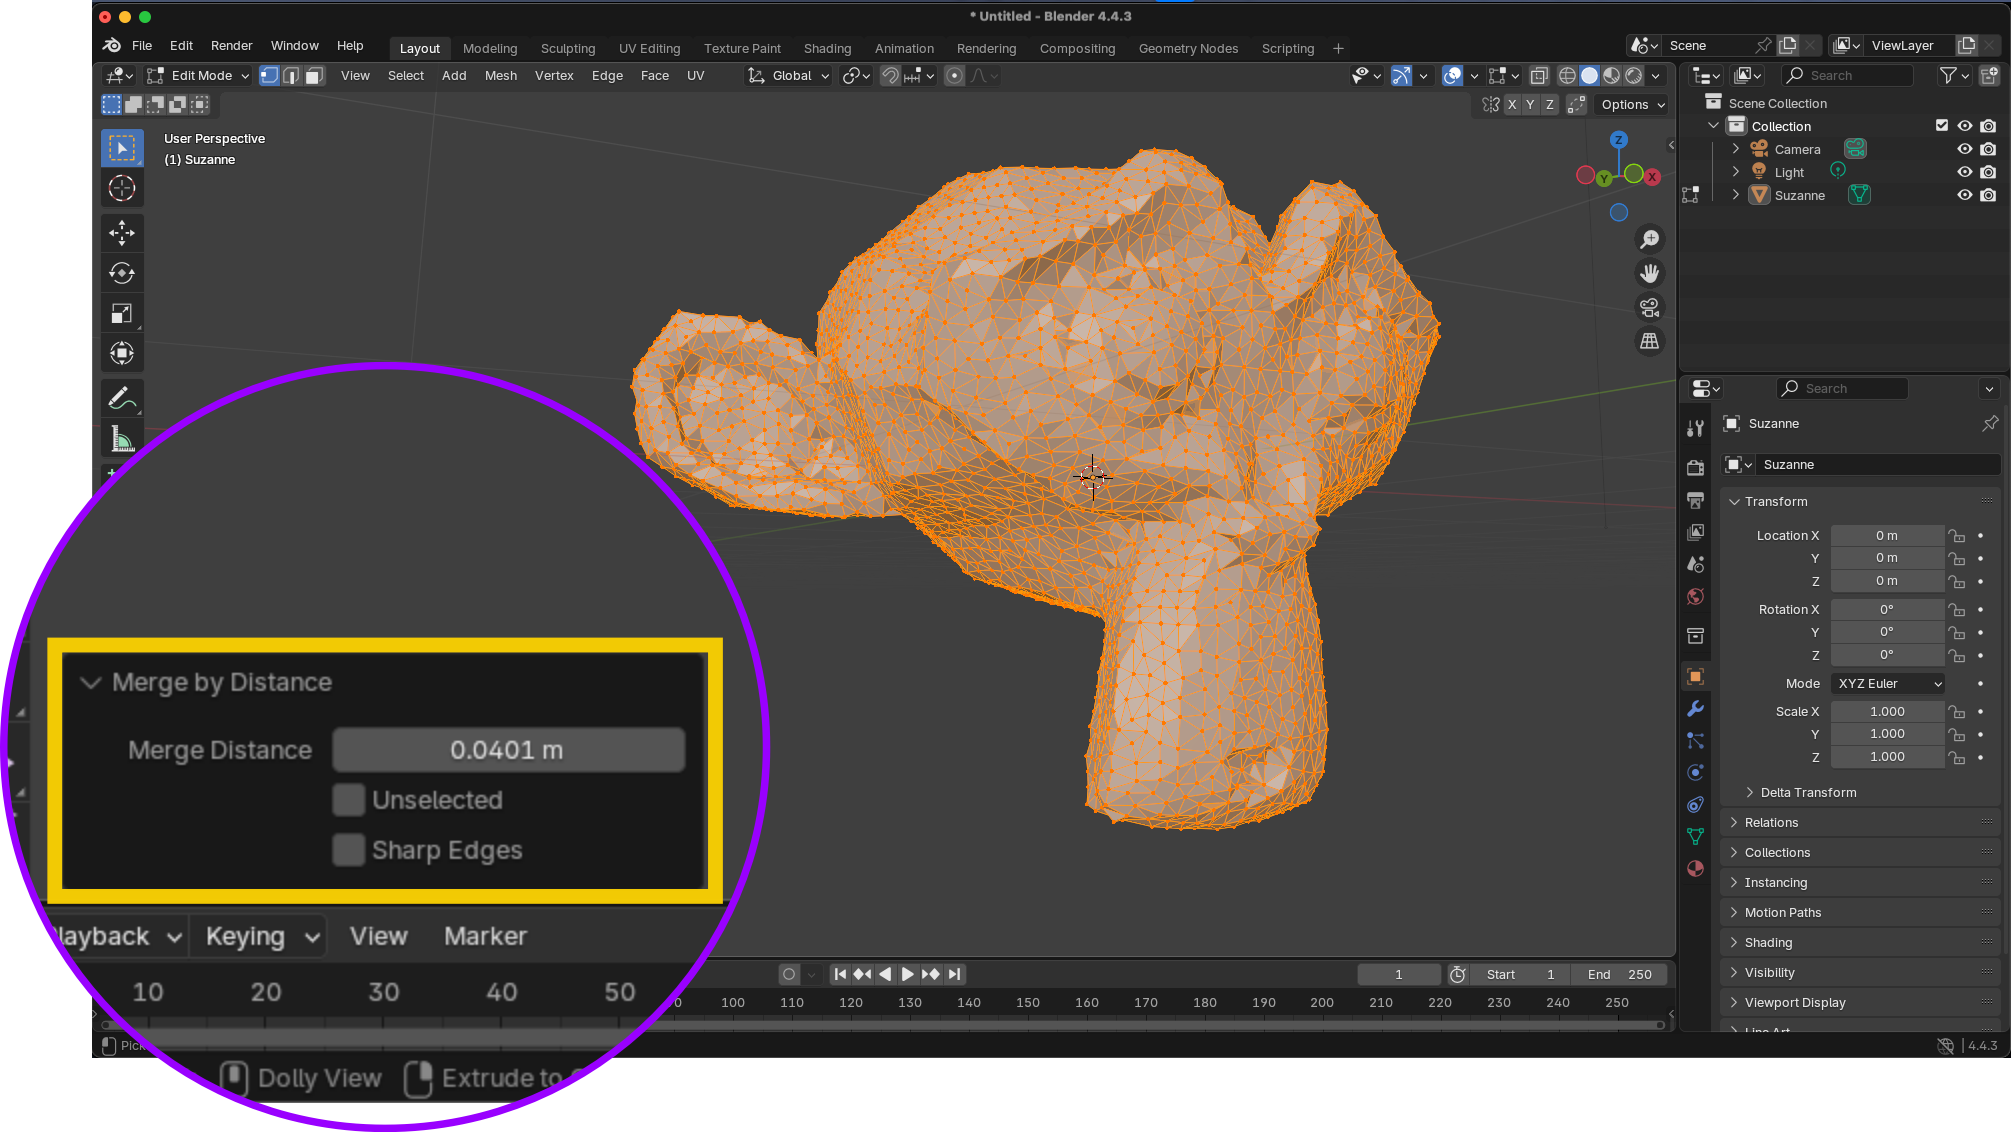The height and width of the screenshot is (1132, 2011).
Task: Lock Location X value
Action: point(1957,536)
